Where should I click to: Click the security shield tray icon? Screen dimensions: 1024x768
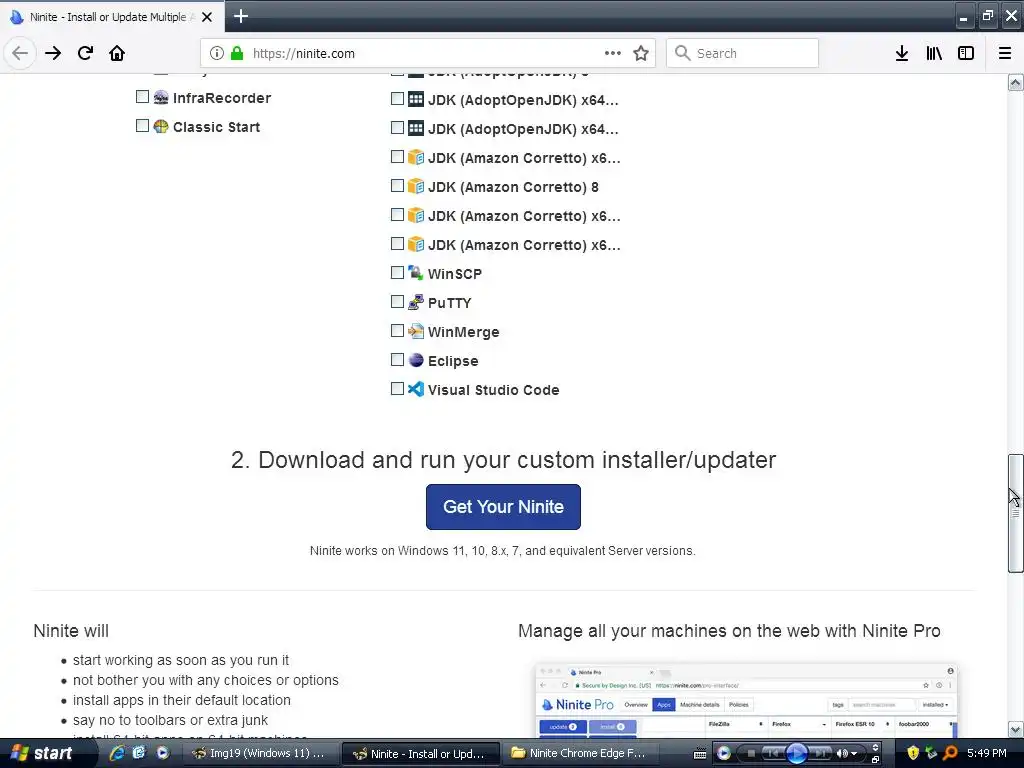[x=914, y=753]
